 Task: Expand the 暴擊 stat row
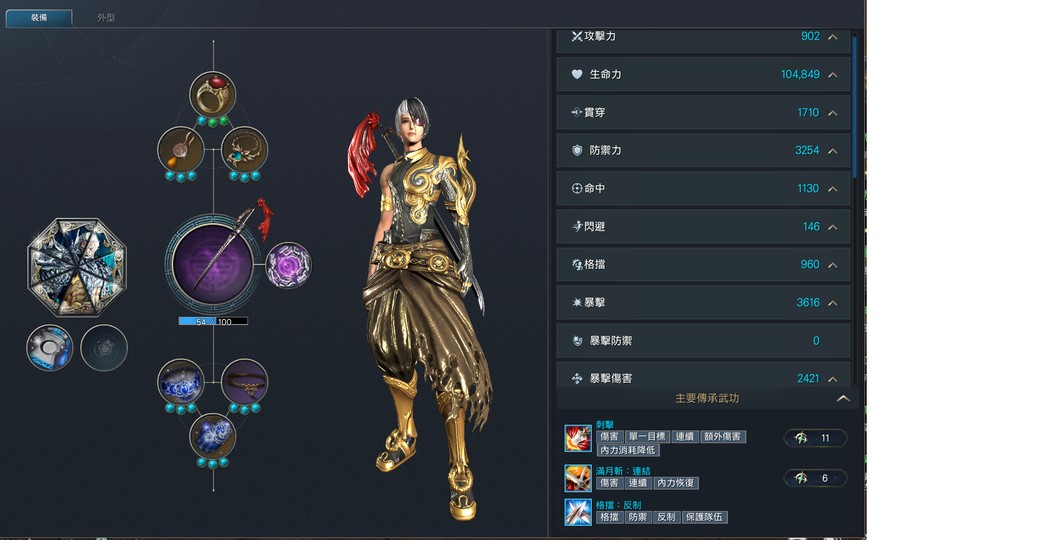[x=832, y=303]
